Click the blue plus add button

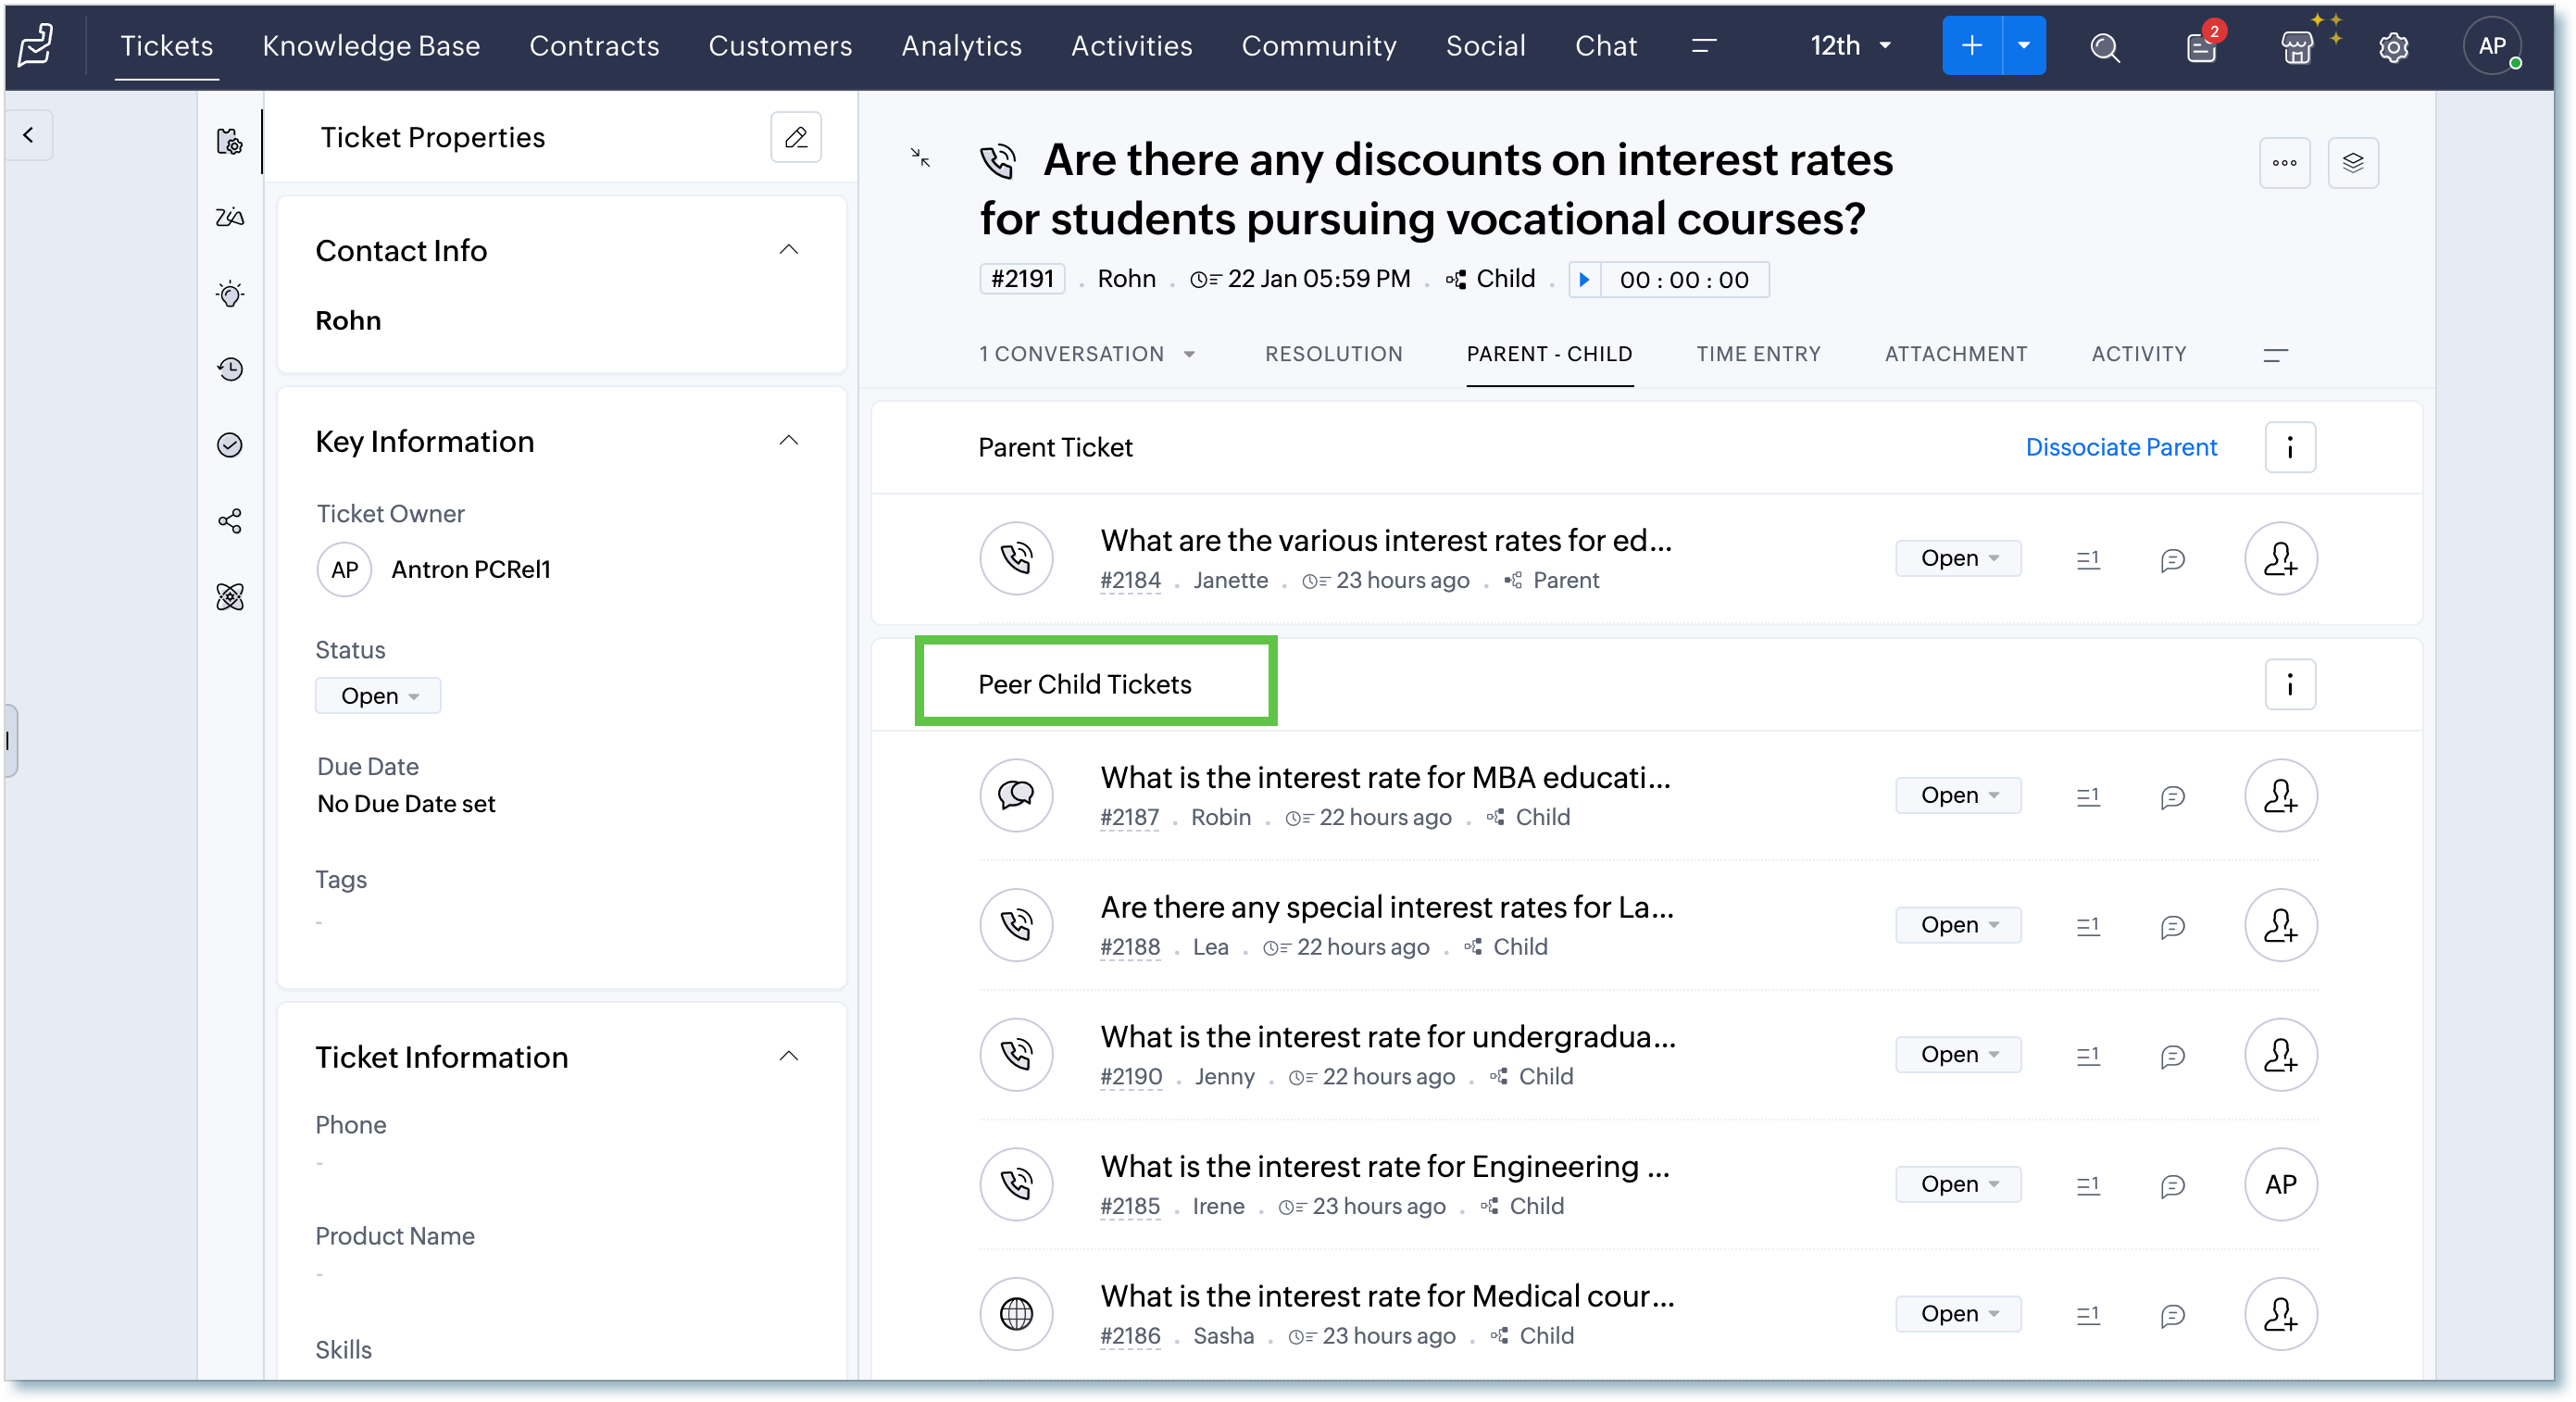click(x=1971, y=46)
